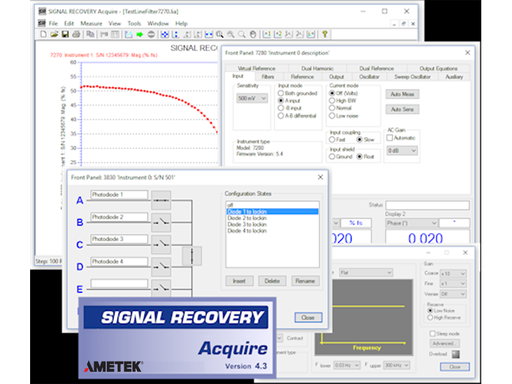512x384 pixels.
Task: Click the New document toolbar icon
Action: 43,34
